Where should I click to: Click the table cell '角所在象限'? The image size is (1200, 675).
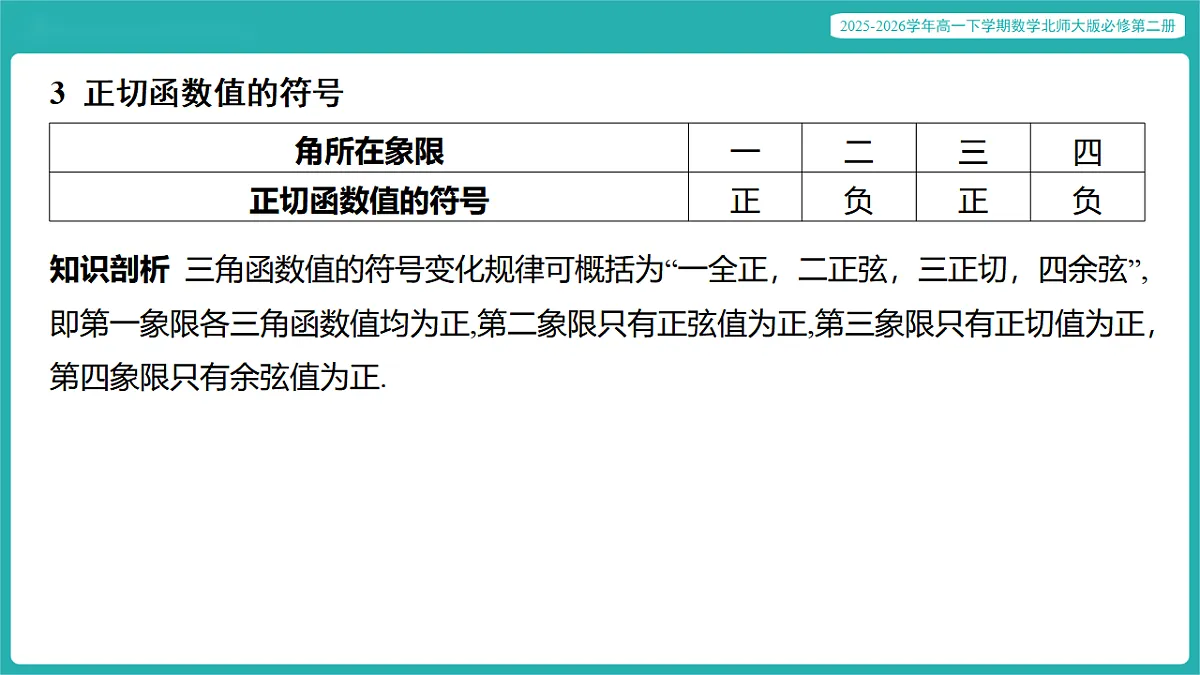[369, 149]
